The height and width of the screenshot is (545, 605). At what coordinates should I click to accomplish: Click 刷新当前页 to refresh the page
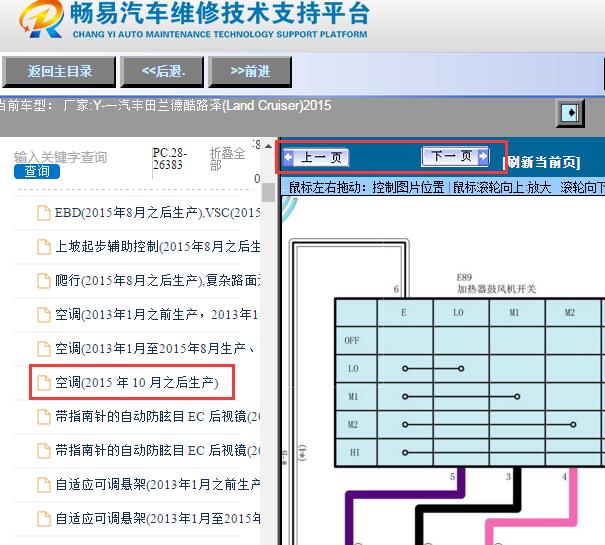point(542,162)
